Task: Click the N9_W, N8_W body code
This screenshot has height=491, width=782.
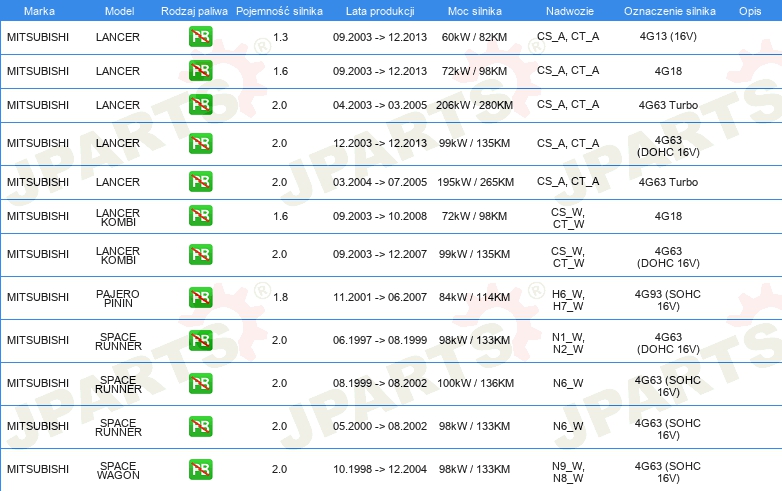Action: pyautogui.click(x=568, y=472)
